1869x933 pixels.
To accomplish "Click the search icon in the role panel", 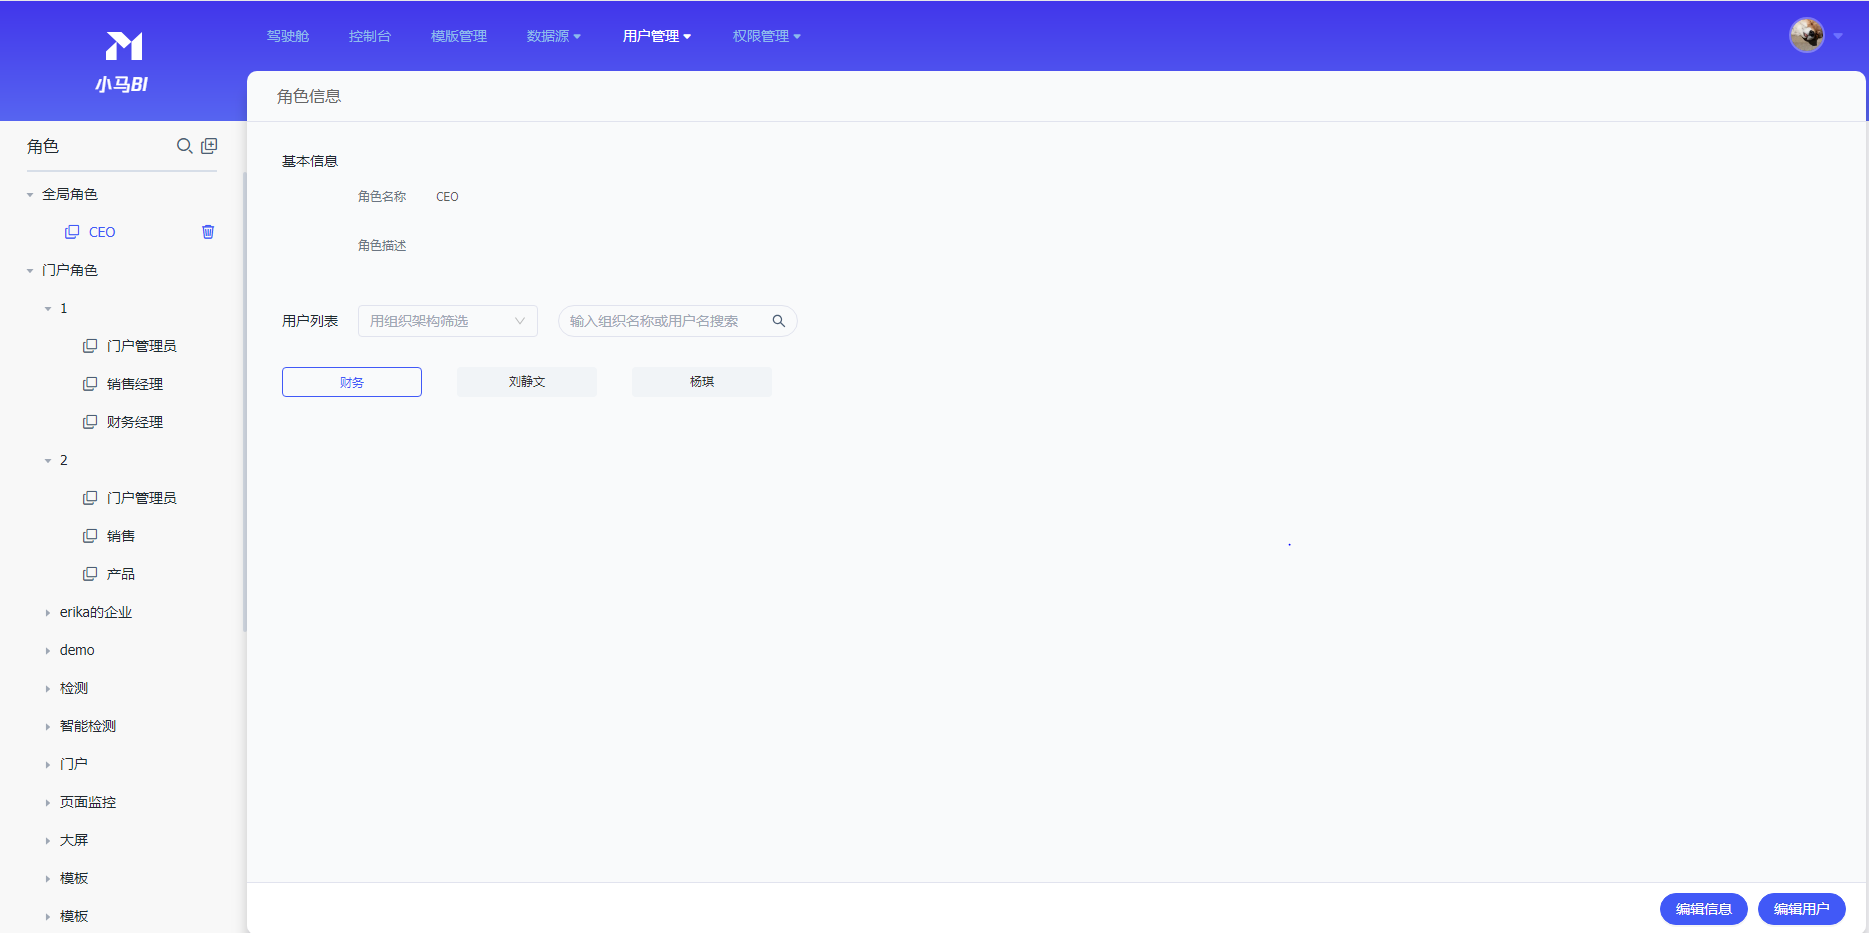I will tap(184, 146).
